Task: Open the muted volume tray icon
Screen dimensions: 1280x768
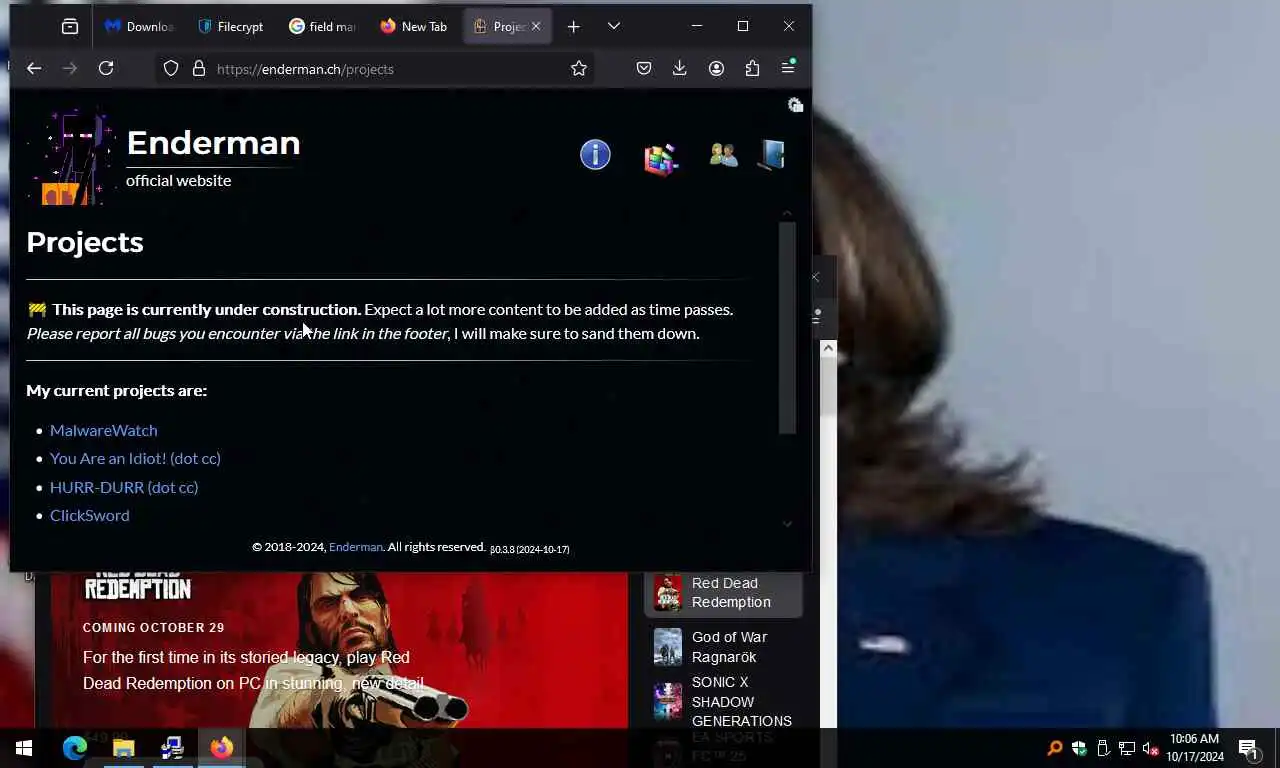Action: click(x=1151, y=748)
